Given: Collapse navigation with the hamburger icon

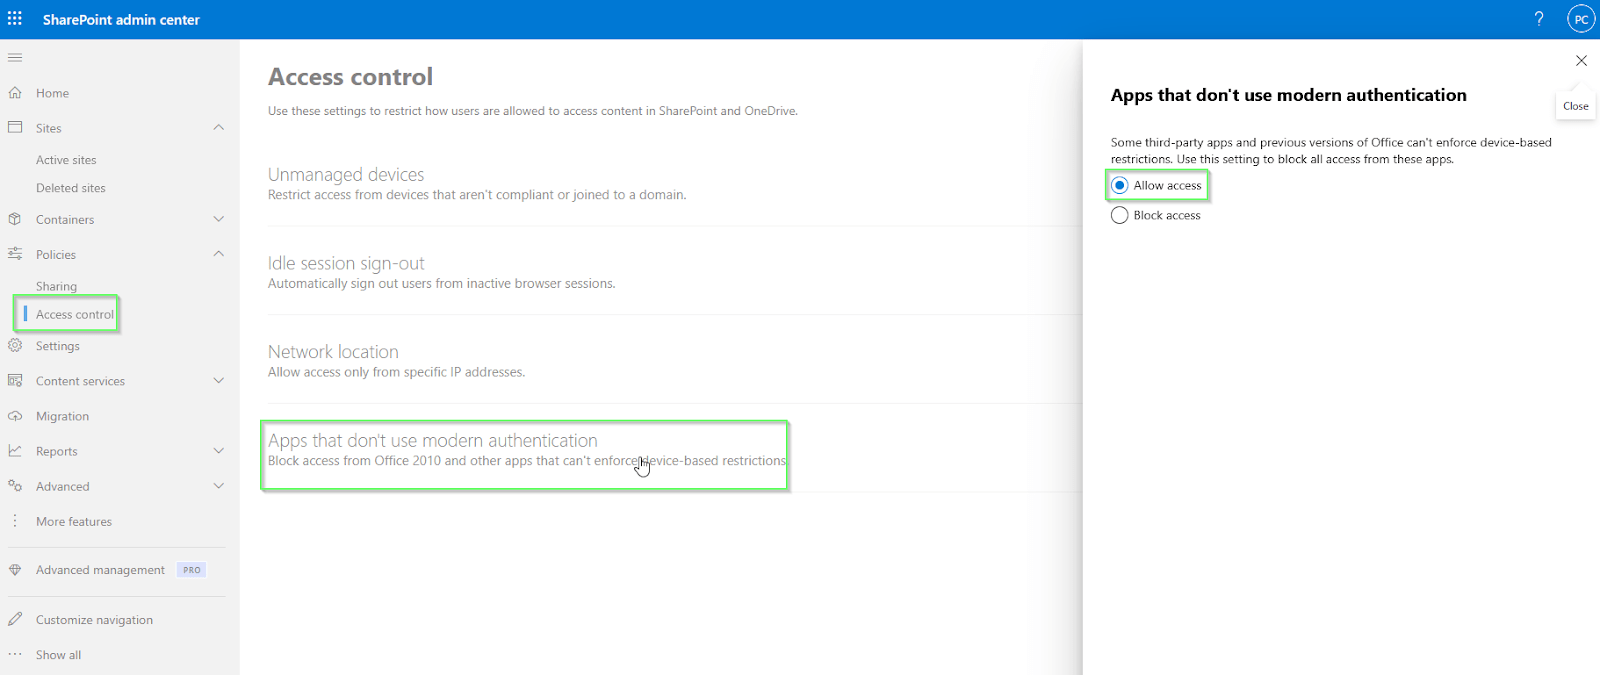Looking at the screenshot, I should tap(15, 58).
